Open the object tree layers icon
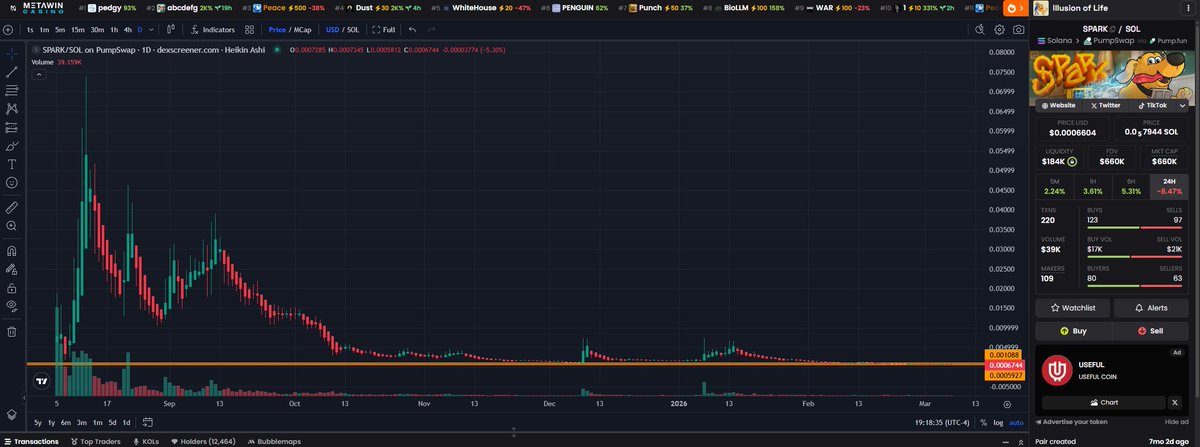 [12, 414]
